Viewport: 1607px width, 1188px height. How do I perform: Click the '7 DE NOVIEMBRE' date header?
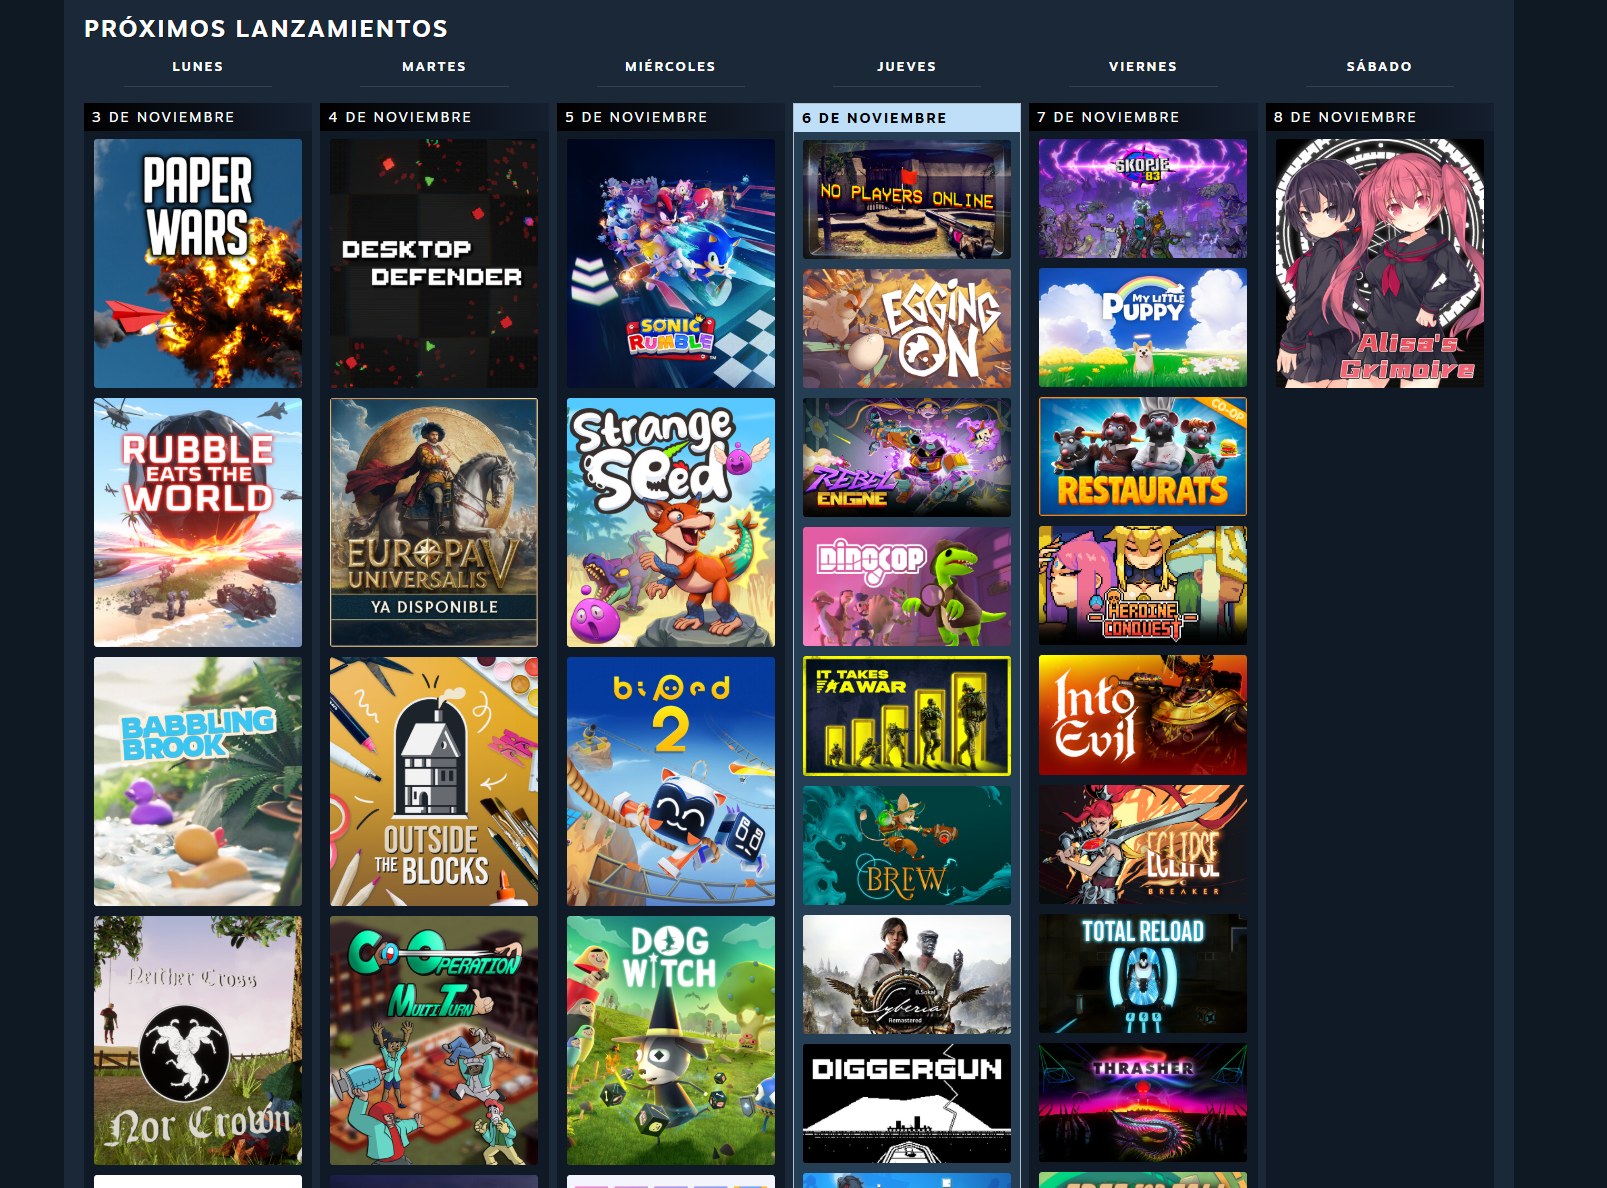point(1143,117)
